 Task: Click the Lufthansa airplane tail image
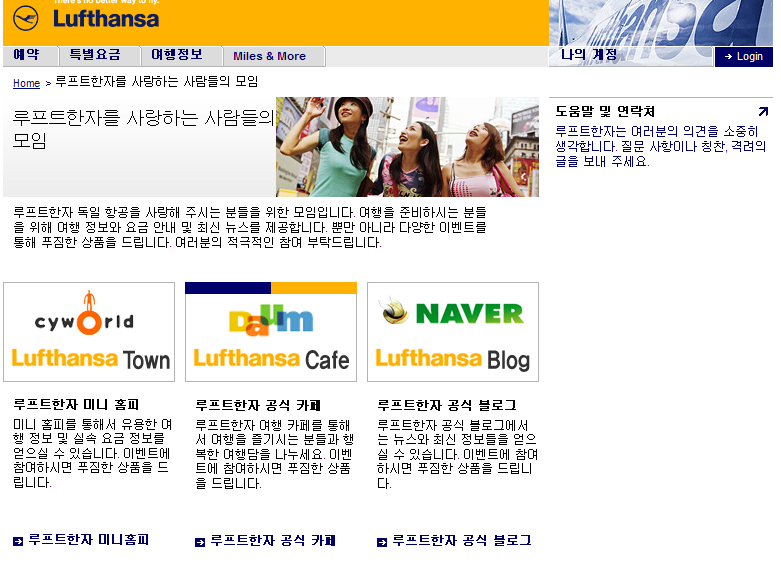(661, 23)
